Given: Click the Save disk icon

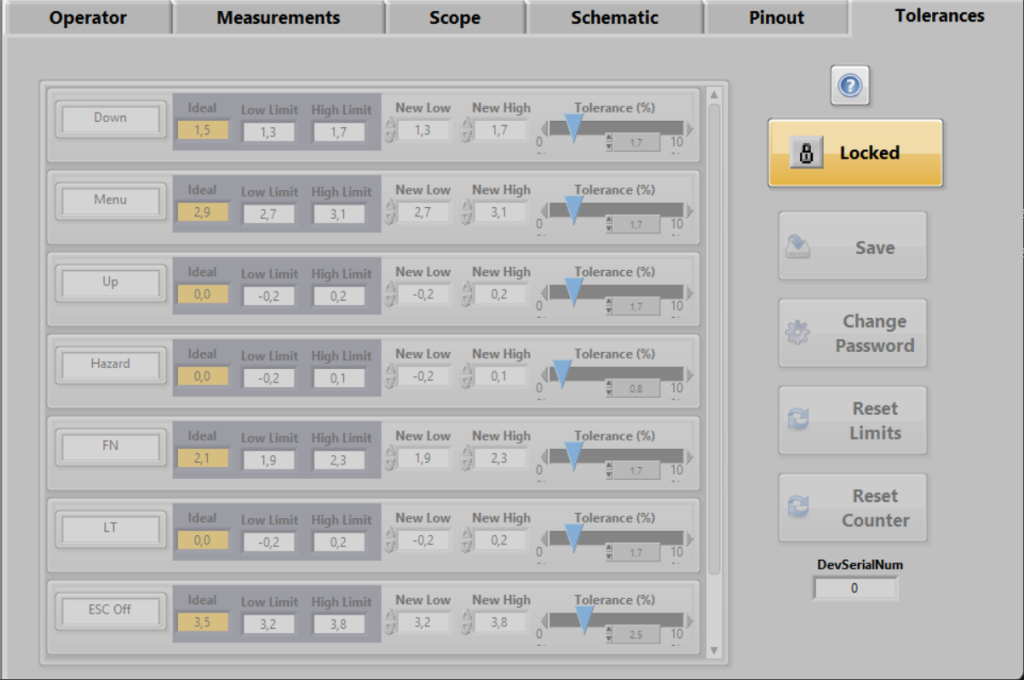Looking at the screenshot, I should coord(798,247).
